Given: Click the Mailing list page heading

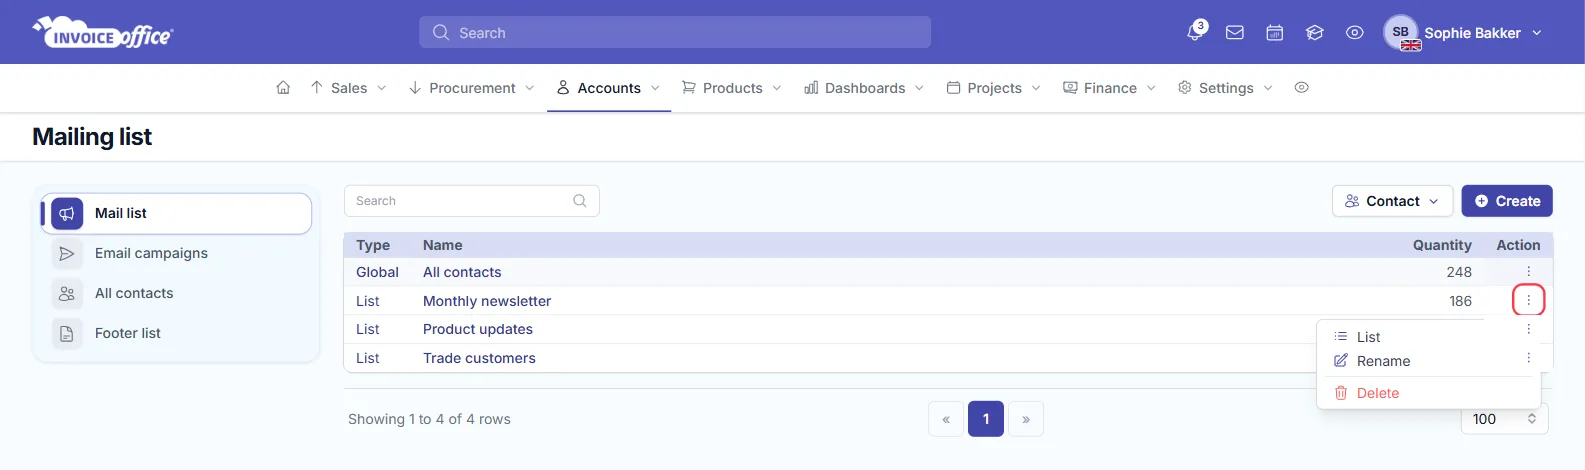Looking at the screenshot, I should [x=92, y=137].
